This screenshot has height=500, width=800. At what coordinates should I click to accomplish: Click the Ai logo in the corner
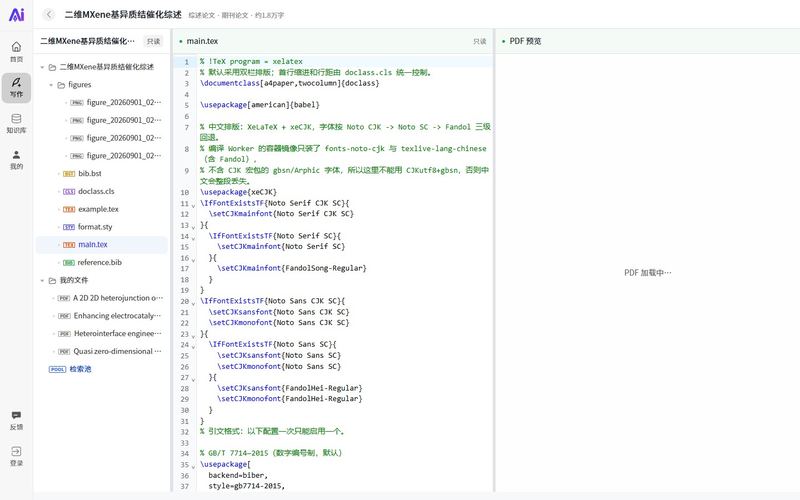(16, 15)
